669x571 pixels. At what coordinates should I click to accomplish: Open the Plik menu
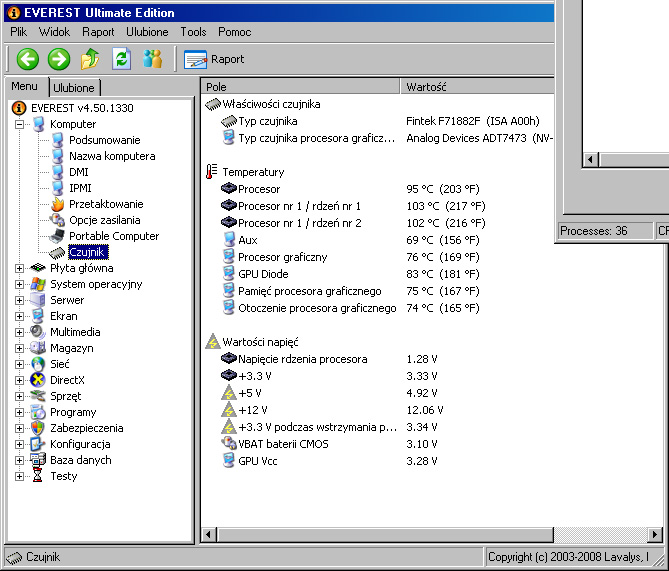[x=18, y=32]
